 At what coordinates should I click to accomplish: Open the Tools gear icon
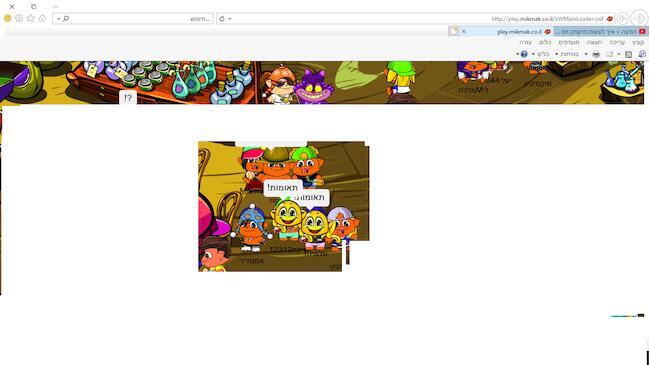pos(19,18)
